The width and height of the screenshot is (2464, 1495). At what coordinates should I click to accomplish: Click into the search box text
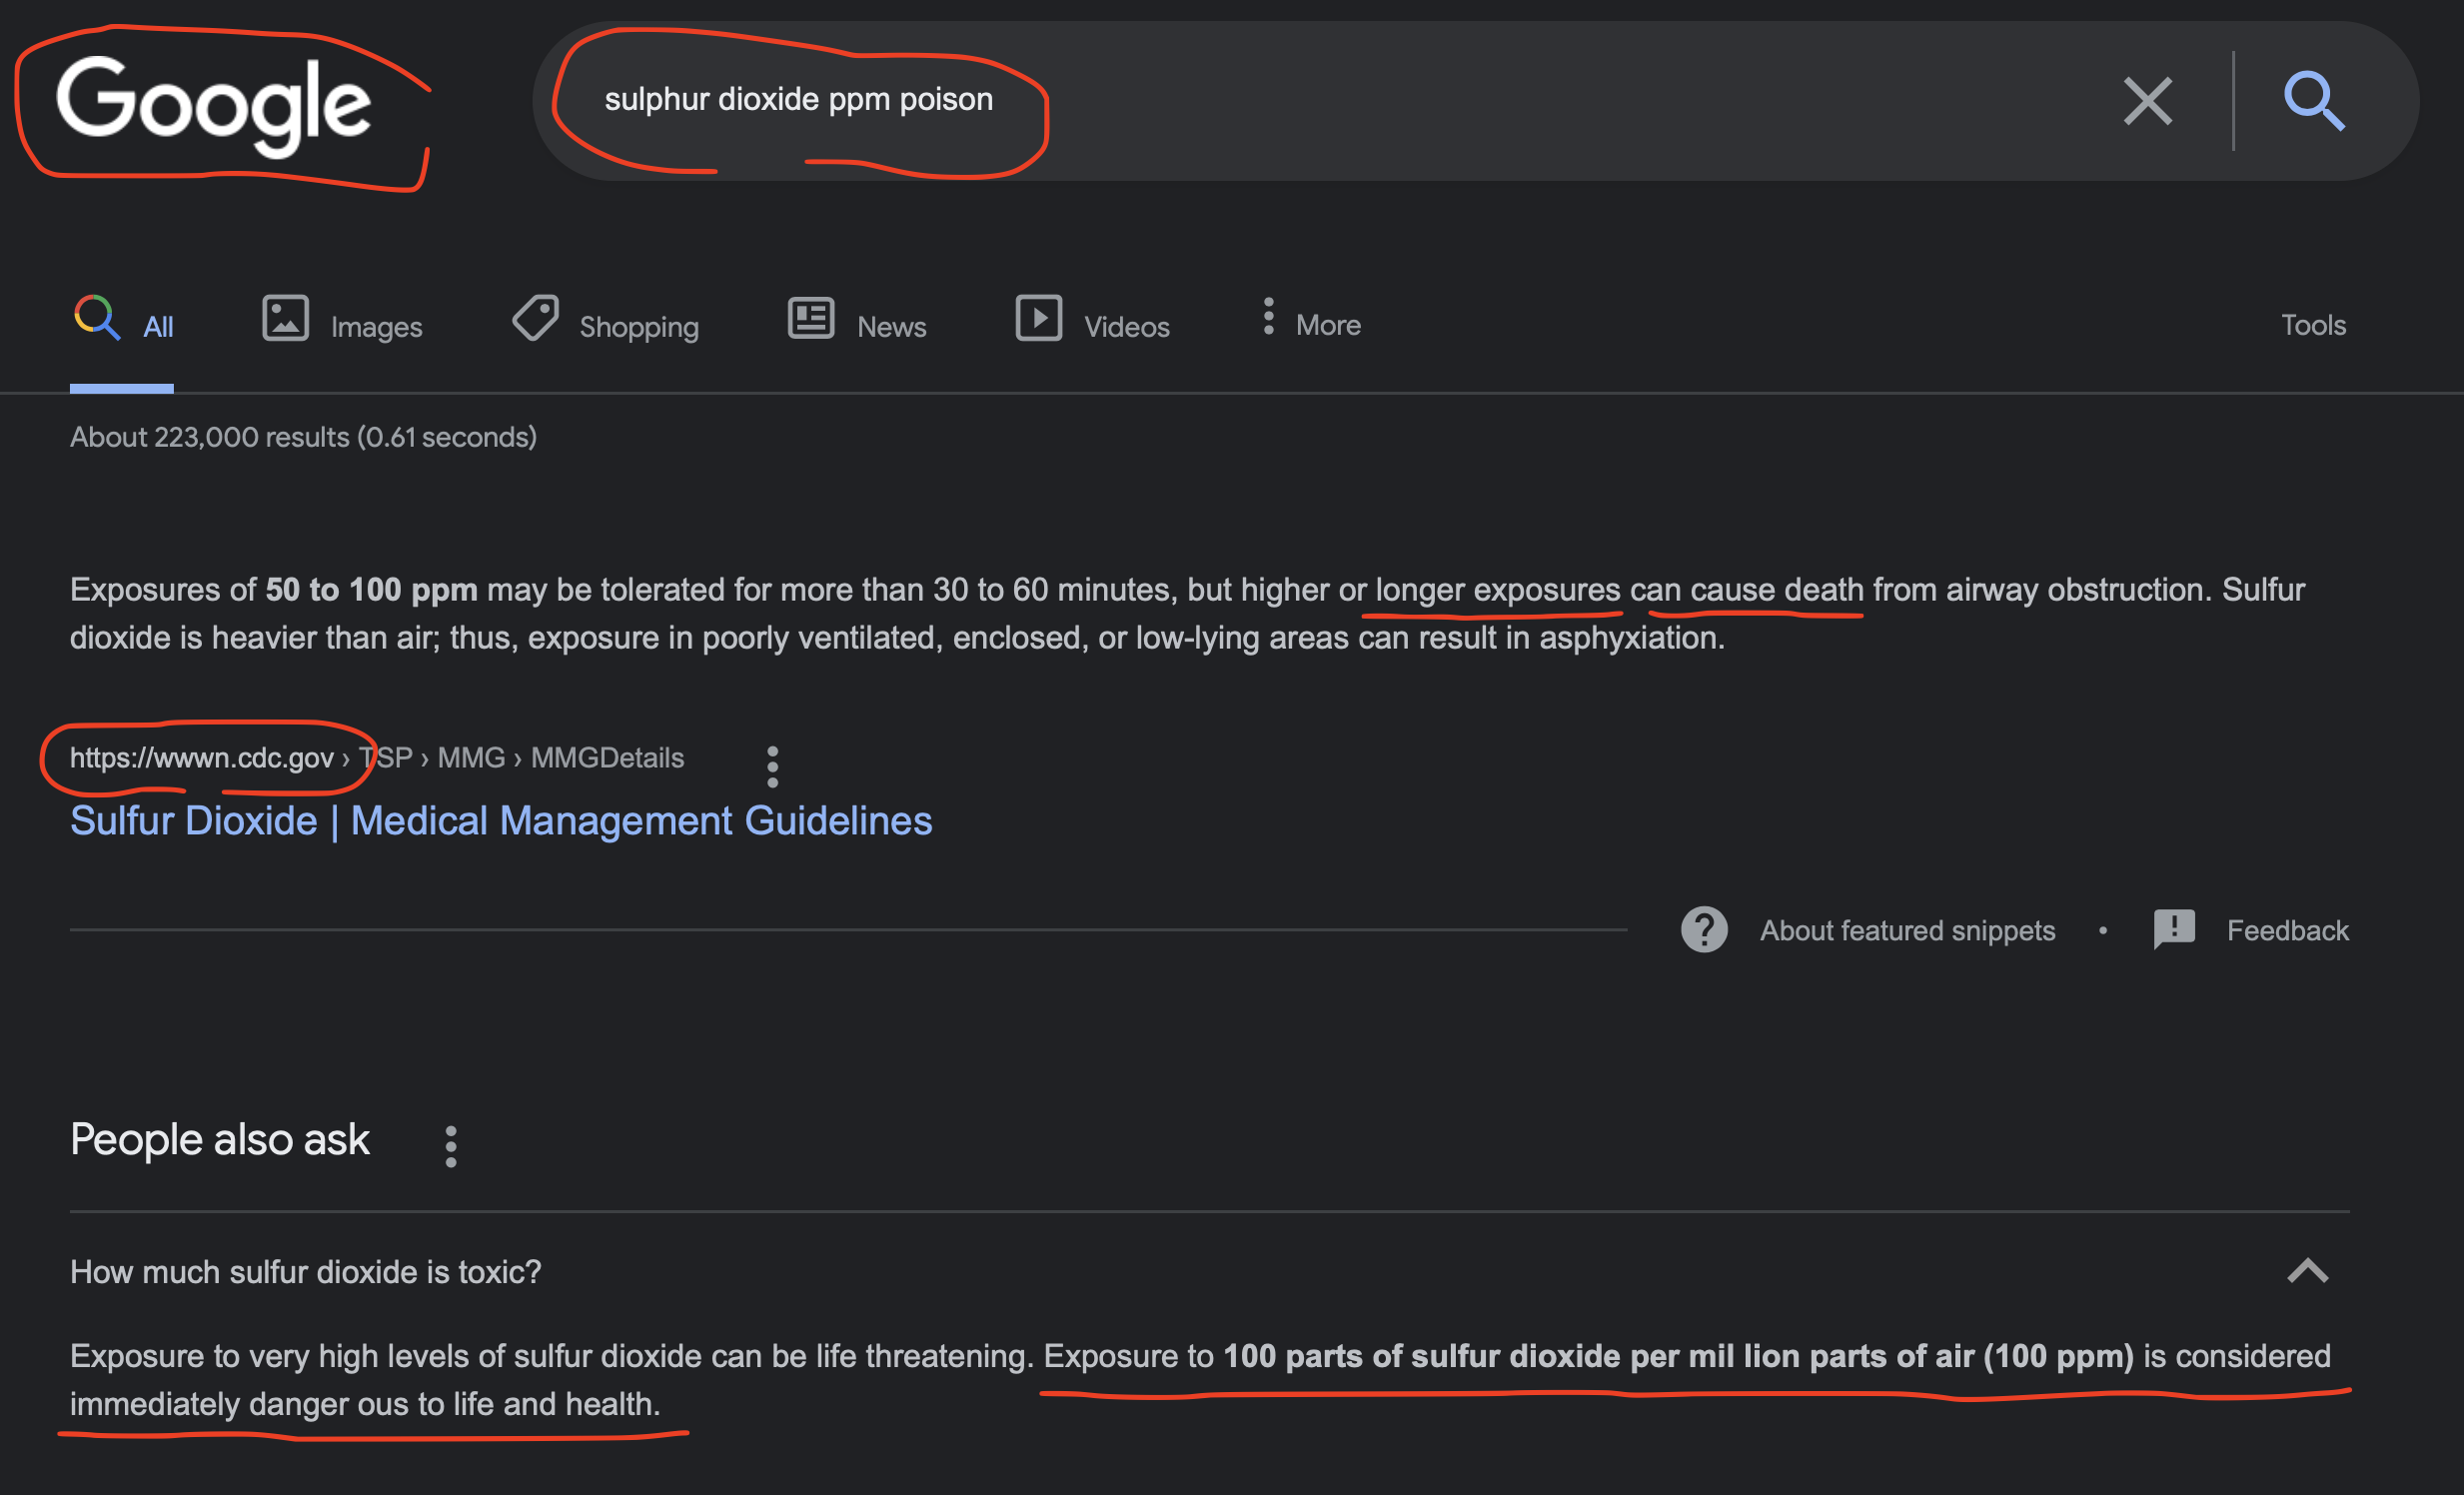point(798,99)
